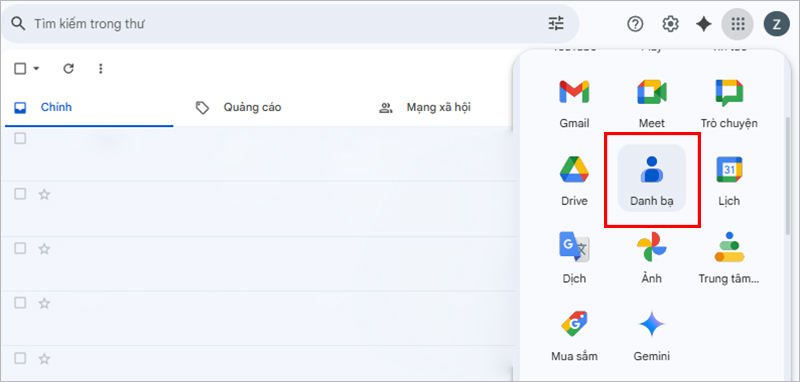Viewport: 800px width, 382px height.
Task: Open the help question mark icon
Action: coord(635,24)
